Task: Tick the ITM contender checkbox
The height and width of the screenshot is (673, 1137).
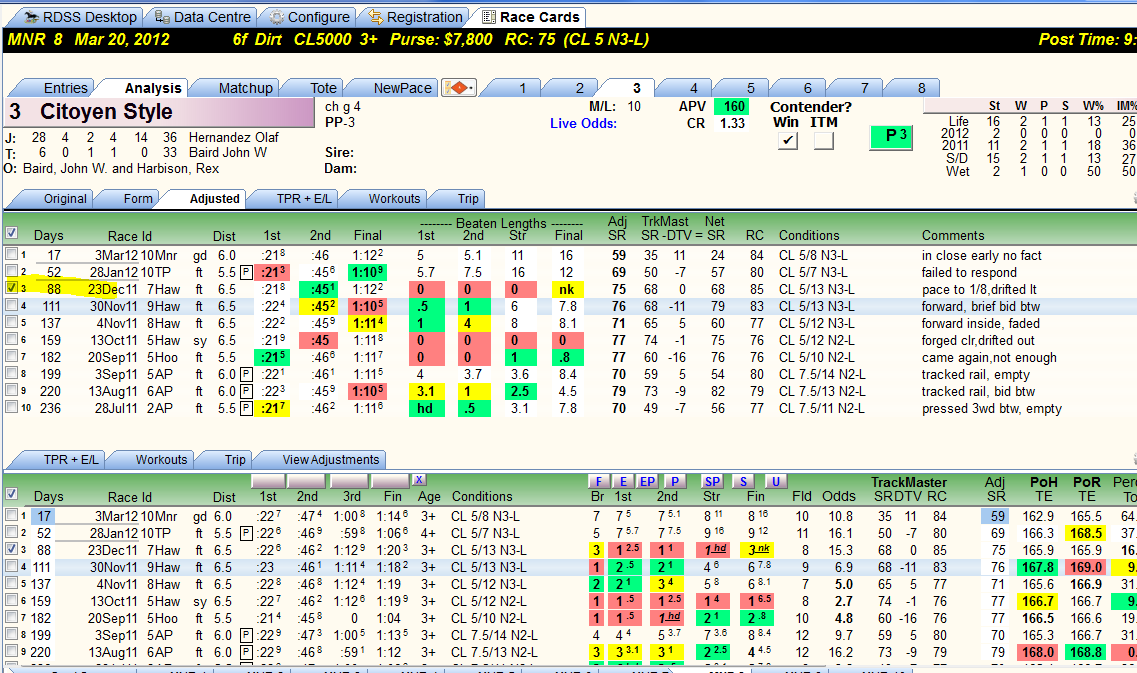Action: [824, 141]
